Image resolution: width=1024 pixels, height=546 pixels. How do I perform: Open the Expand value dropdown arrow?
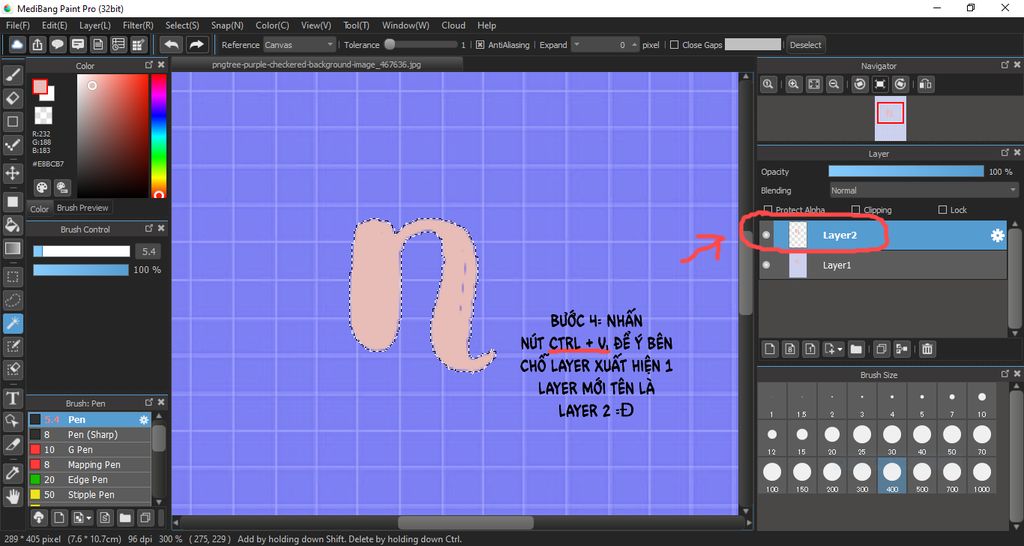576,44
